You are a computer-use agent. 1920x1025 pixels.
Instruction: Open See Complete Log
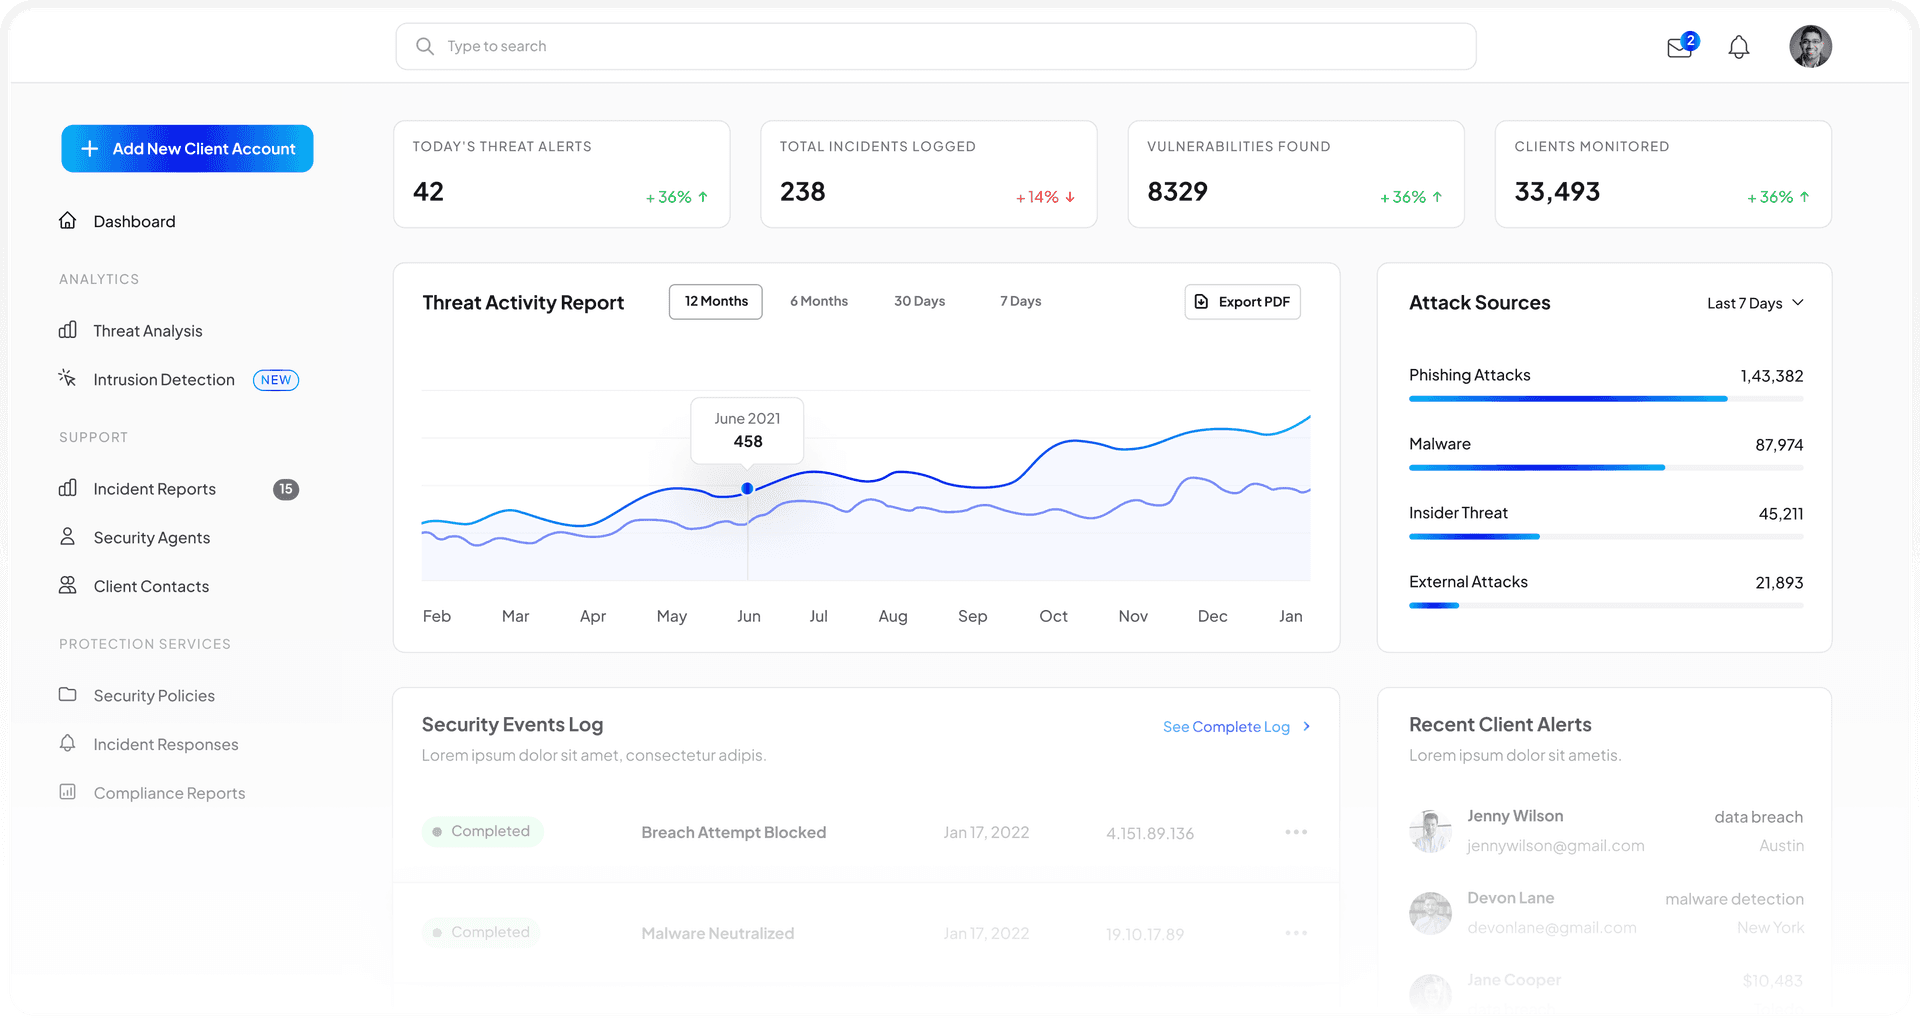click(x=1228, y=727)
